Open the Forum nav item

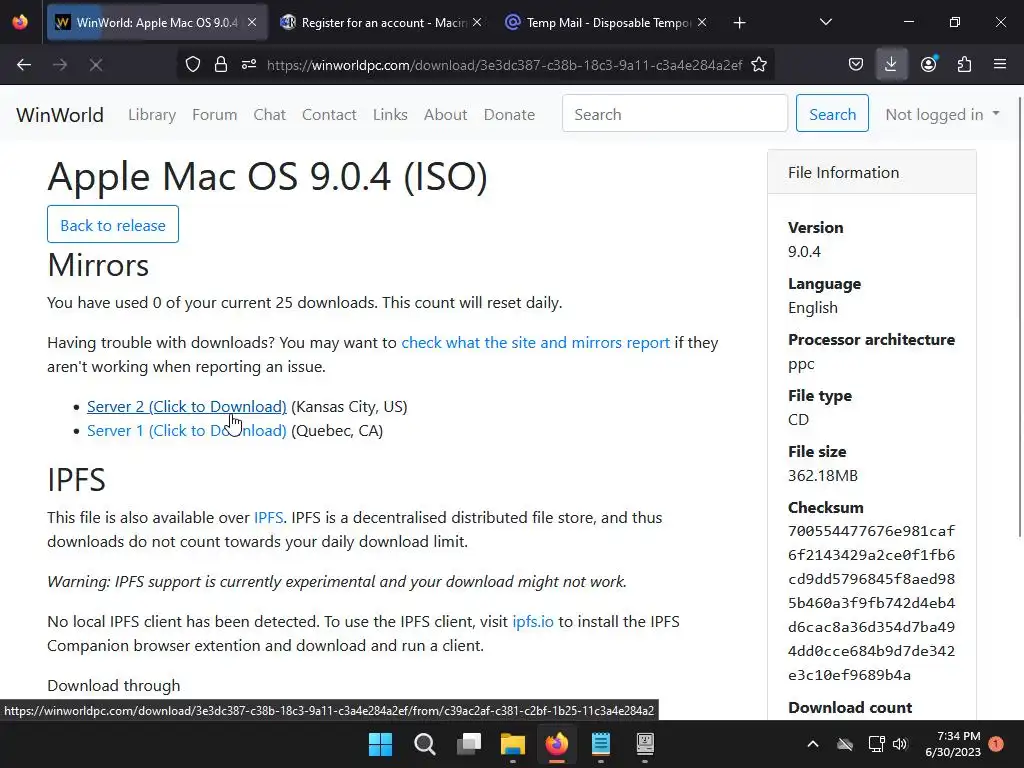[x=214, y=115]
